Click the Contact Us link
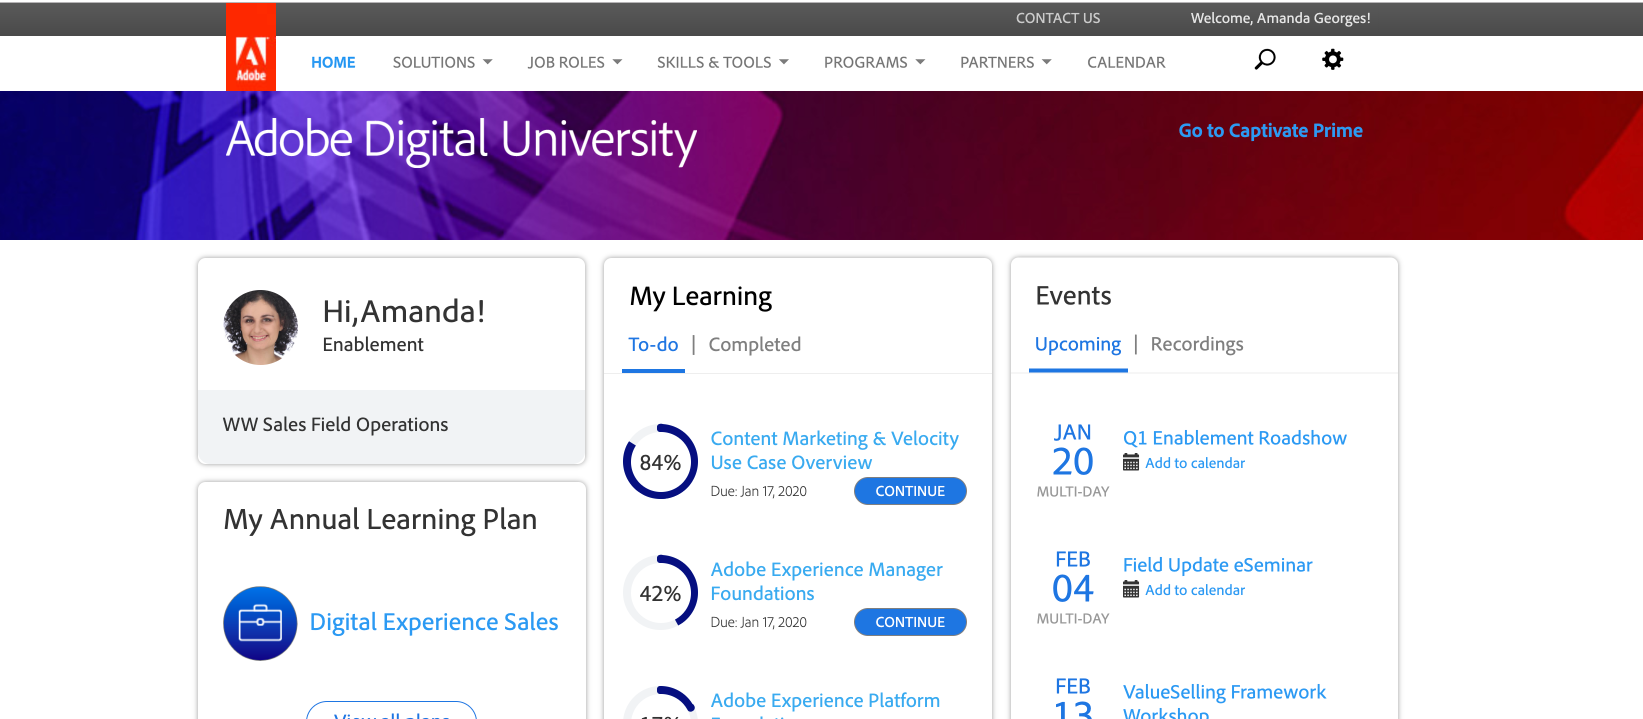Image resolution: width=1643 pixels, height=719 pixels. pos(1057,18)
